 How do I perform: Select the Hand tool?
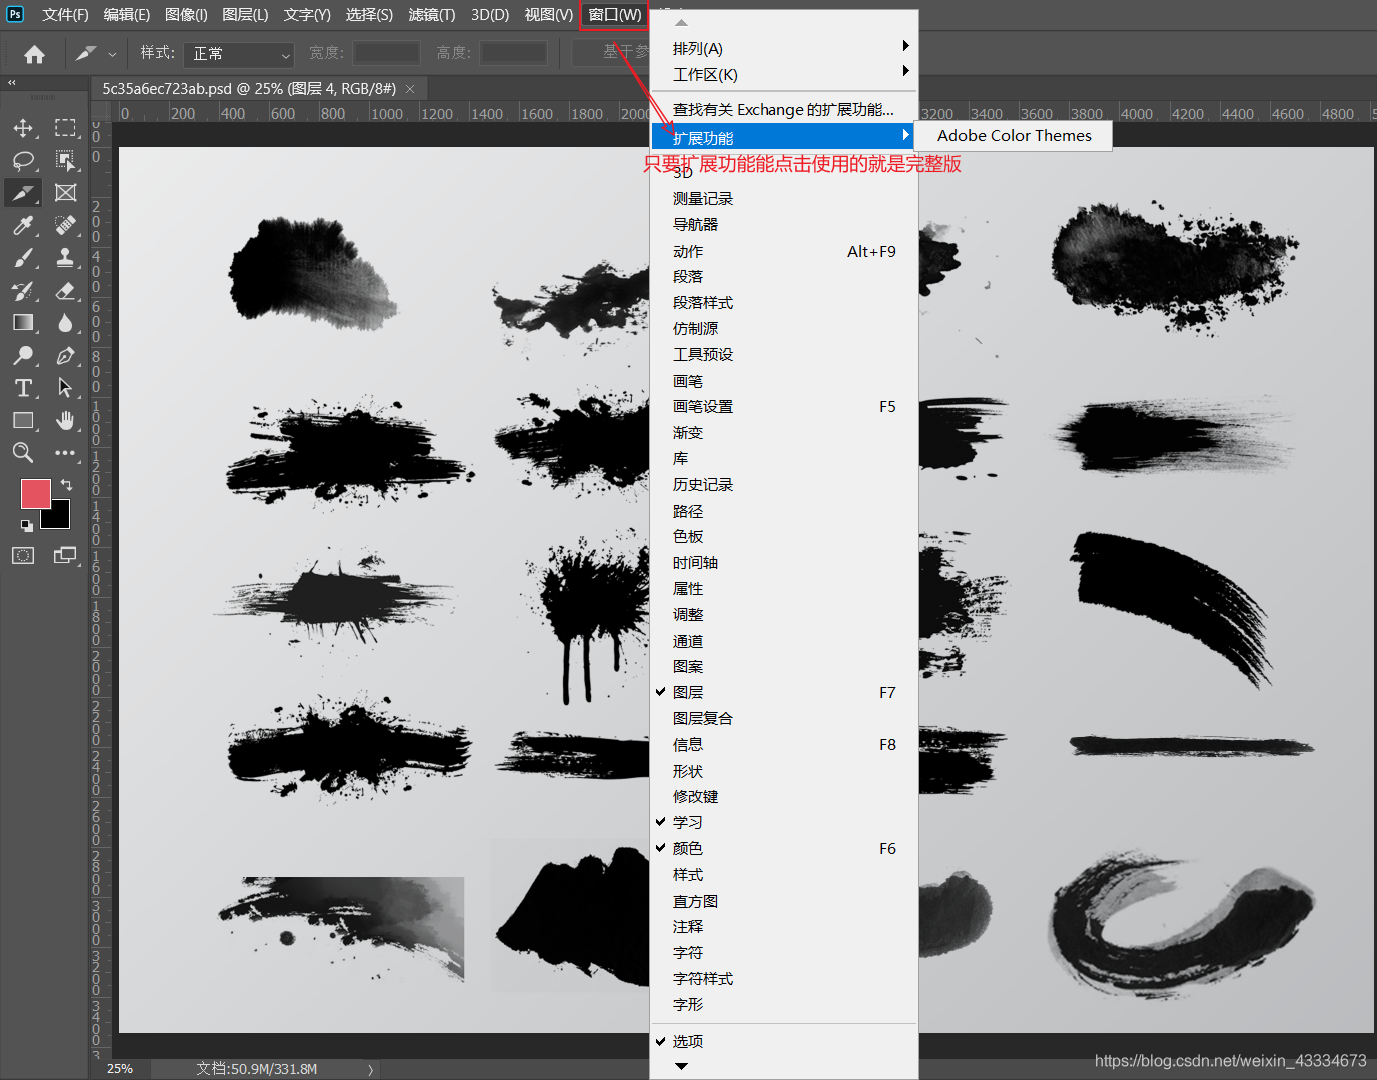click(65, 420)
